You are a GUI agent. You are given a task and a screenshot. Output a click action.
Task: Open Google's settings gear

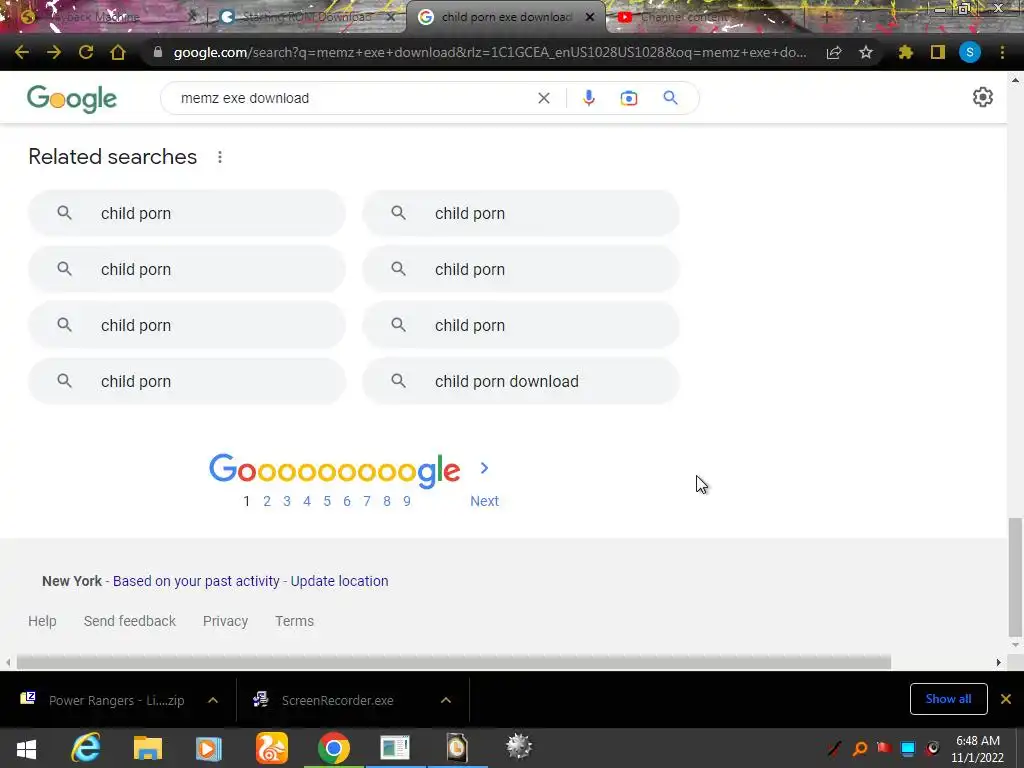tap(983, 97)
